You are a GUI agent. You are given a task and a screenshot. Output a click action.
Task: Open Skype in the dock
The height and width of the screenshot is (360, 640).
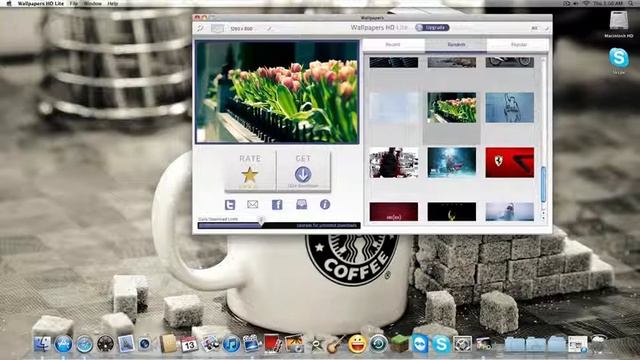[x=441, y=344]
